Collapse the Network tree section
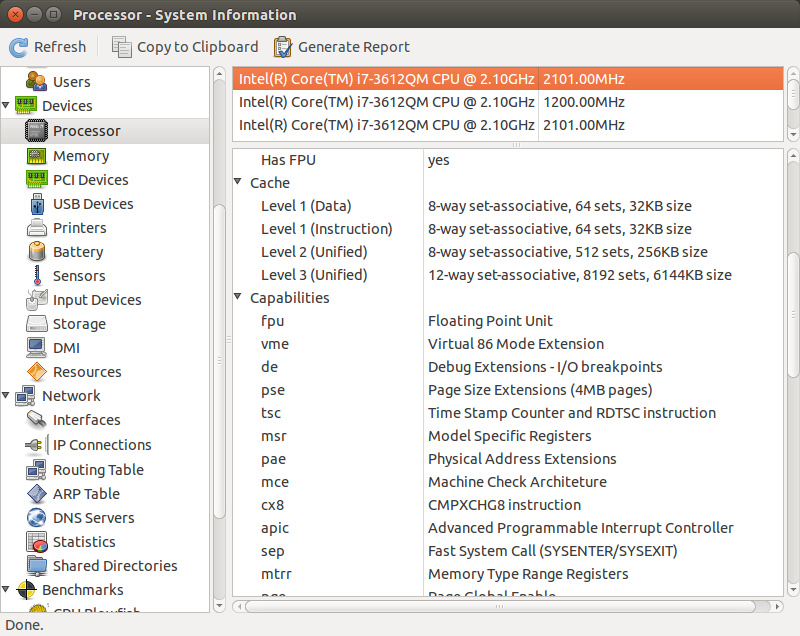This screenshot has width=800, height=636. (x=7, y=396)
